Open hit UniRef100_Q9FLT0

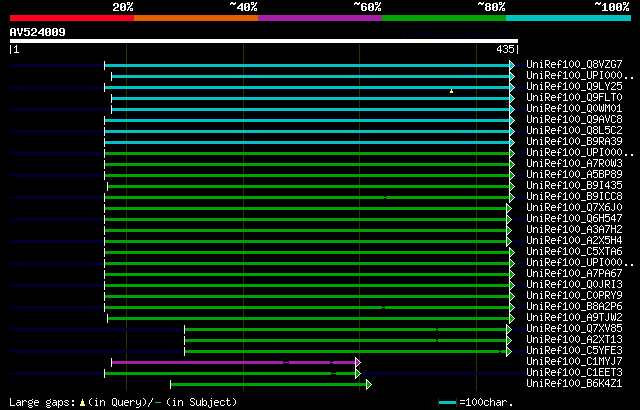[x=574, y=98]
